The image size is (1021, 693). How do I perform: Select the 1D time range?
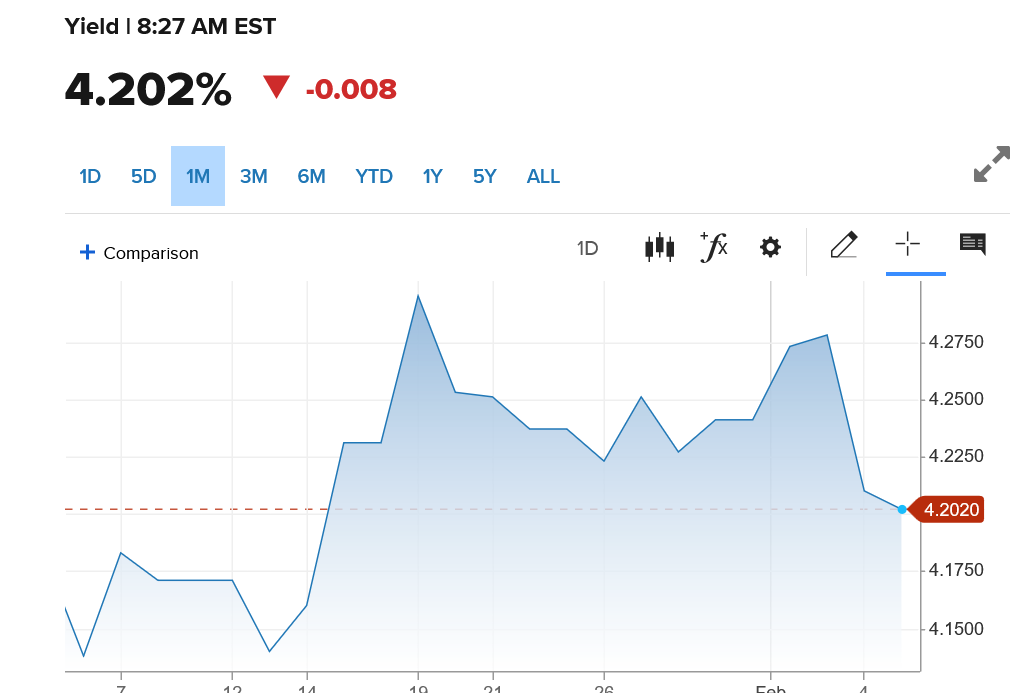[x=90, y=177]
